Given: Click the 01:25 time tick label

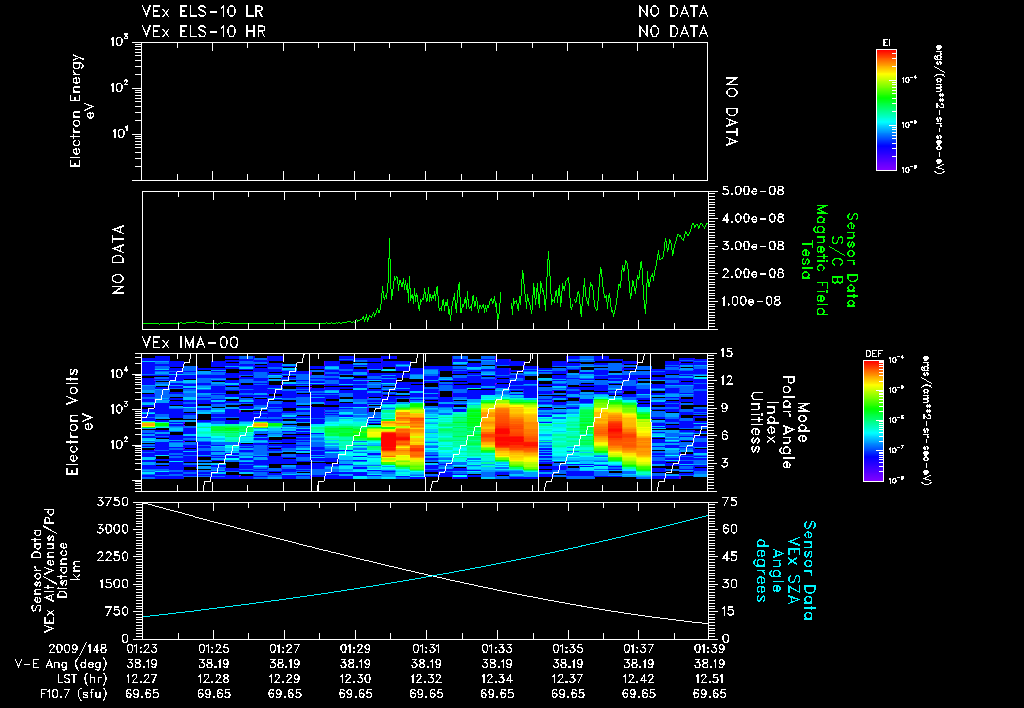Looking at the screenshot, I should [214, 649].
